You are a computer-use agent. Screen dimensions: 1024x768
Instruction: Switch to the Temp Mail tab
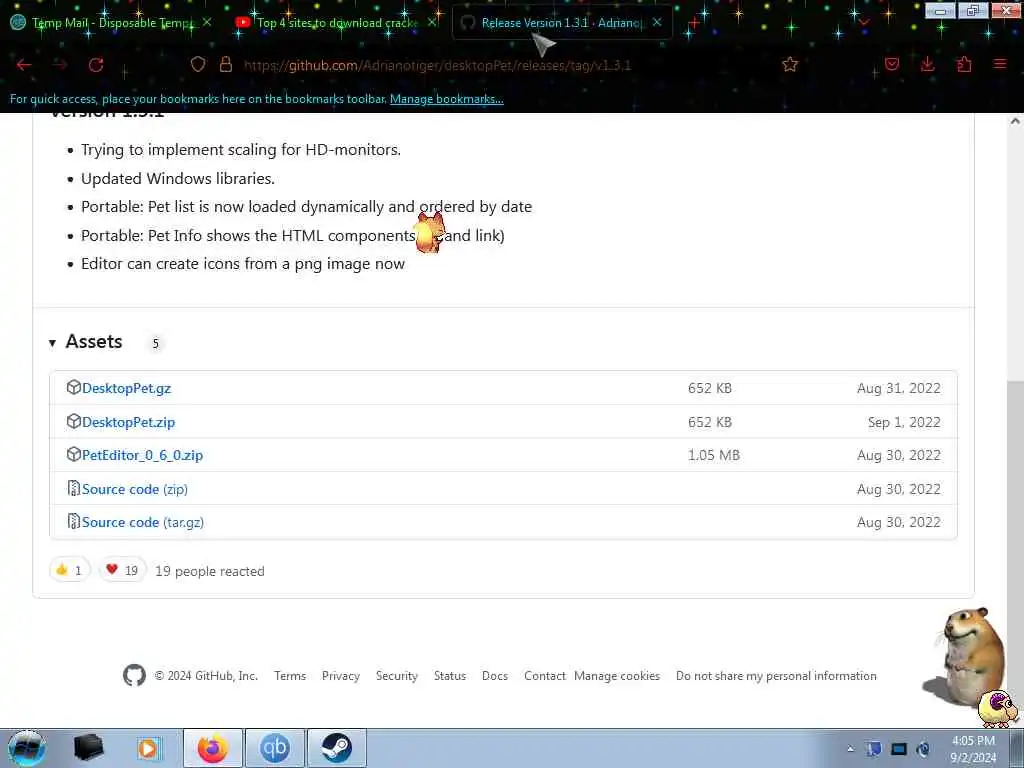111,22
